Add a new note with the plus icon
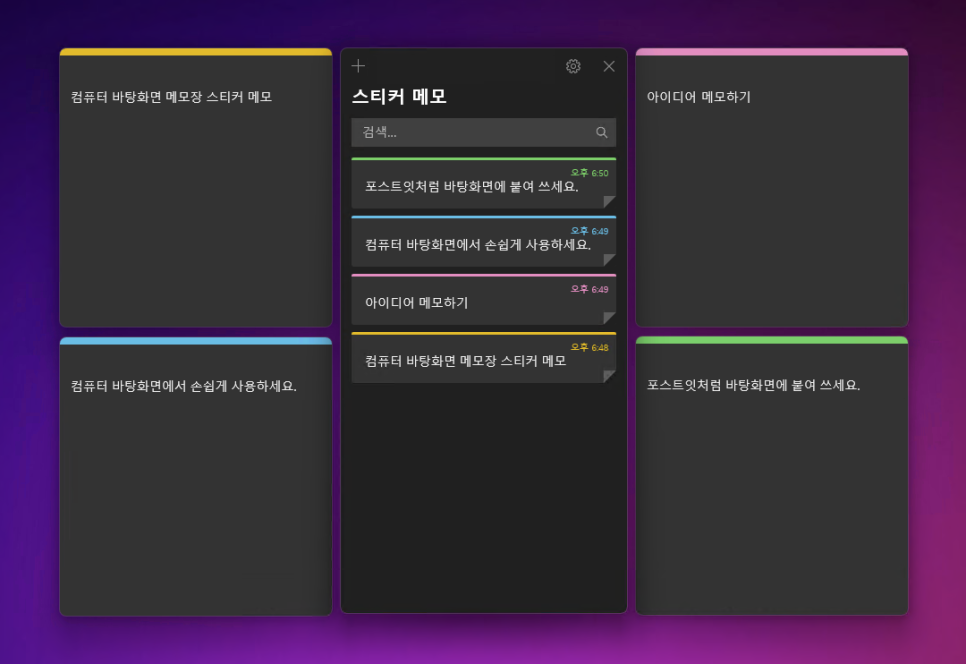The height and width of the screenshot is (664, 966). click(x=359, y=65)
